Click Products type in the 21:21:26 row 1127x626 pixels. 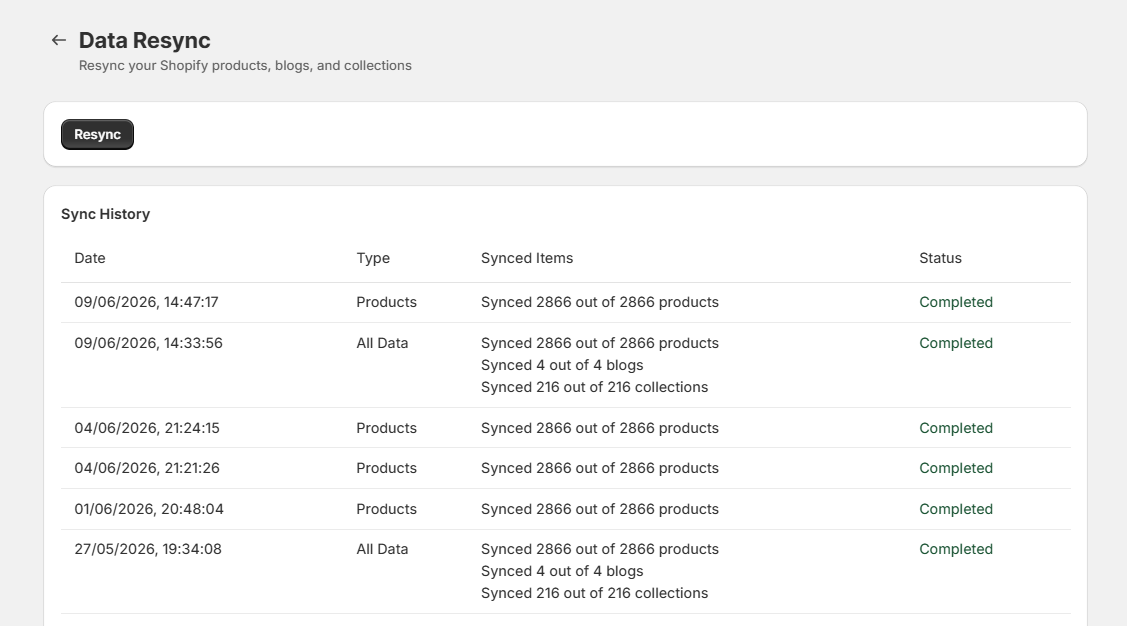(x=387, y=468)
